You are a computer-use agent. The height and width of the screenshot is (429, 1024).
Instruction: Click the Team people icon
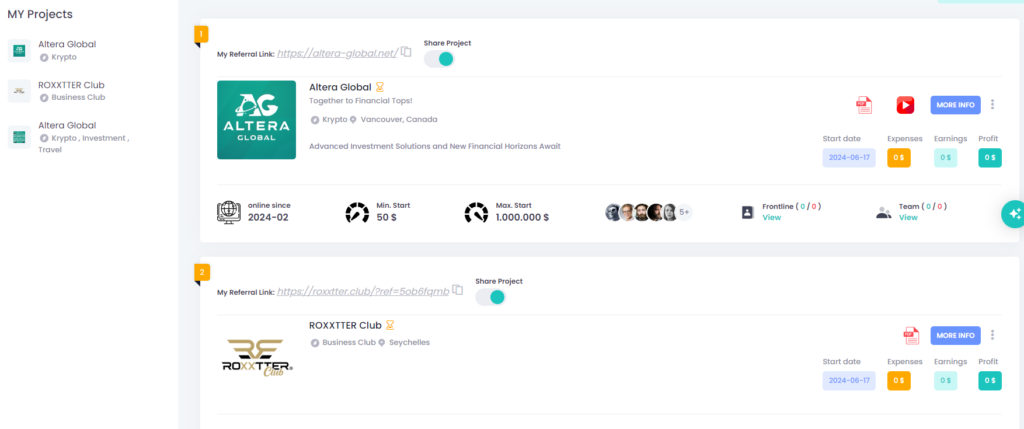(884, 212)
